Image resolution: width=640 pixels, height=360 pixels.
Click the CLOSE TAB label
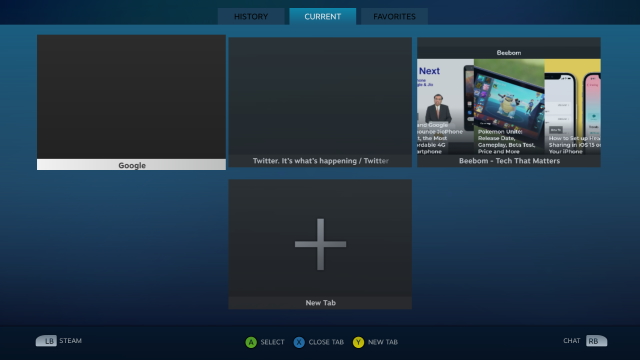326,342
